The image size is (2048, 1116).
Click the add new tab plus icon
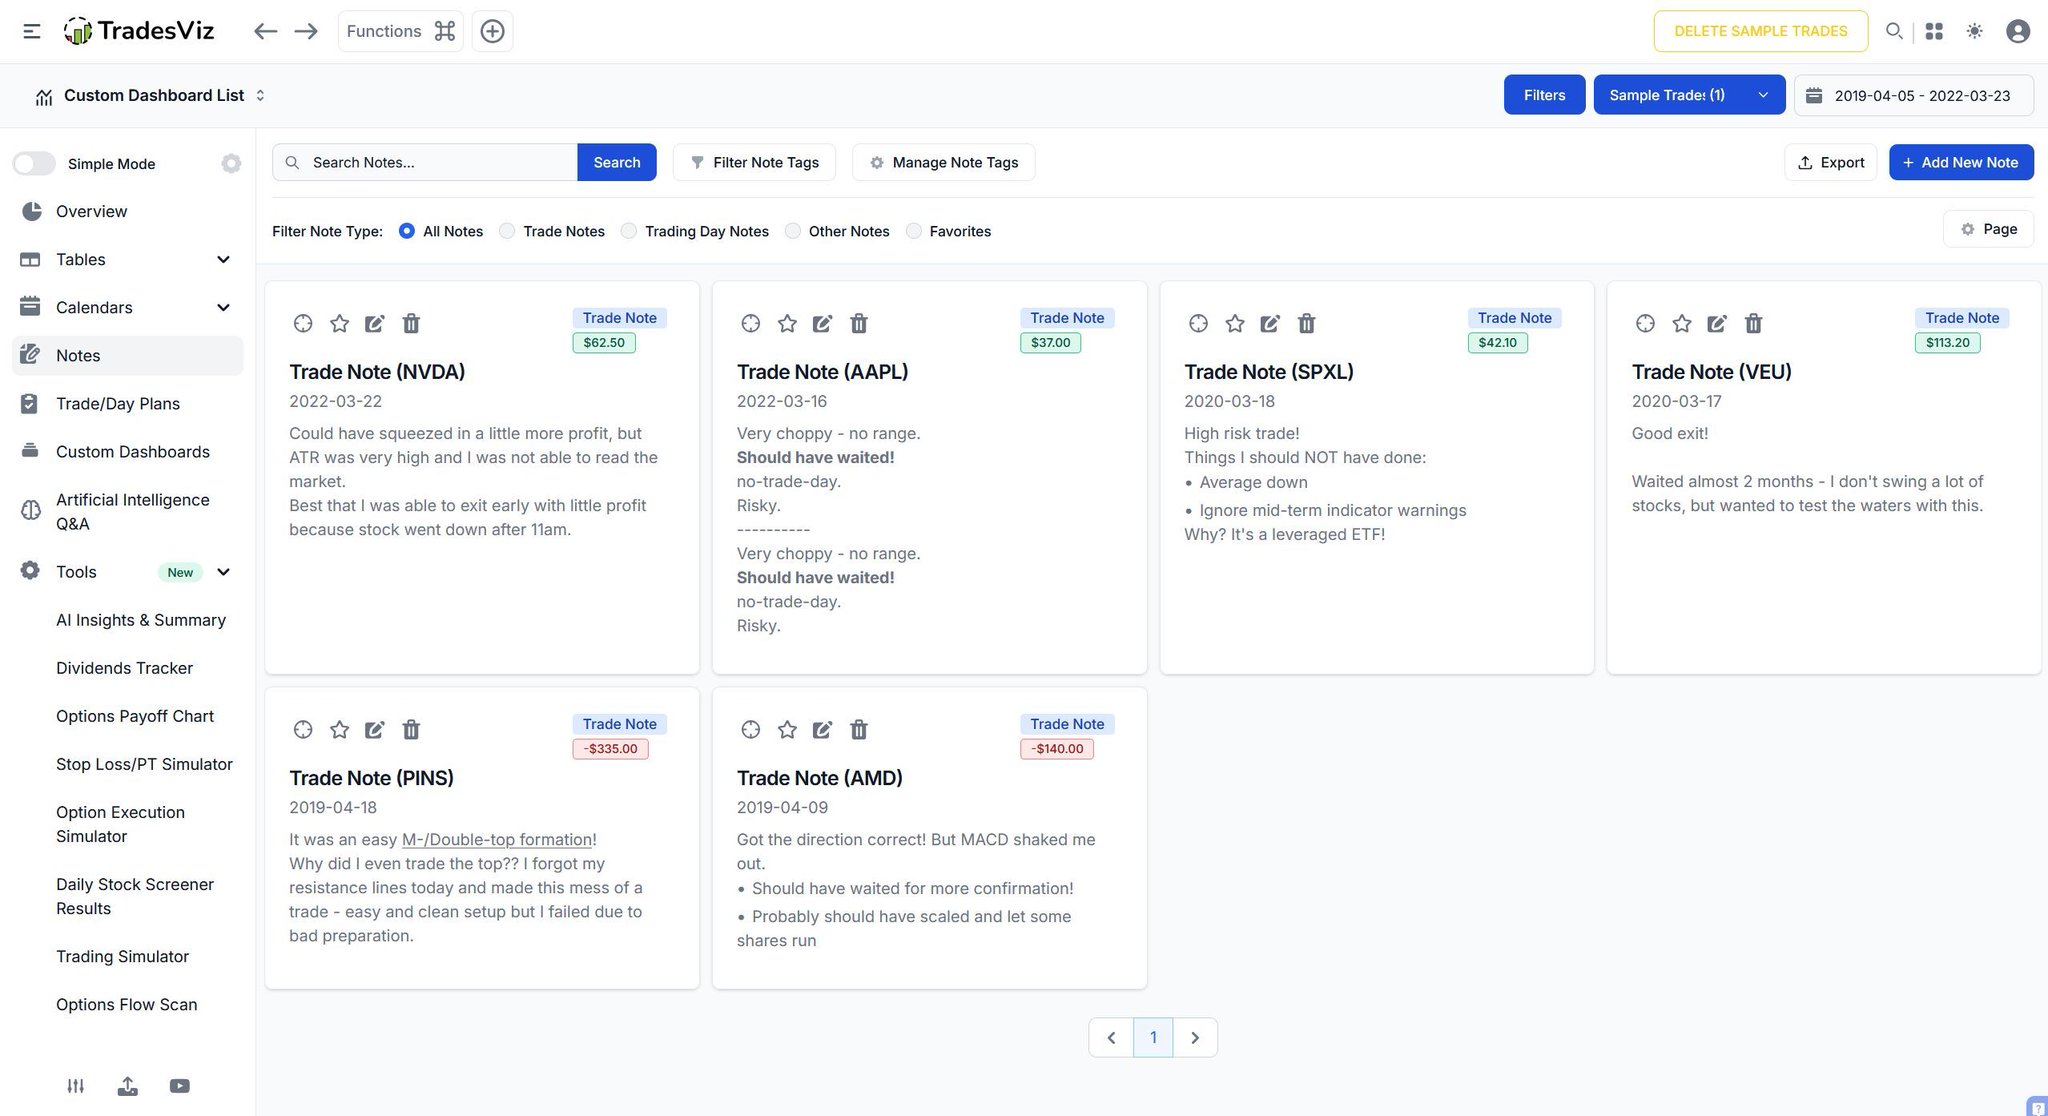492,31
